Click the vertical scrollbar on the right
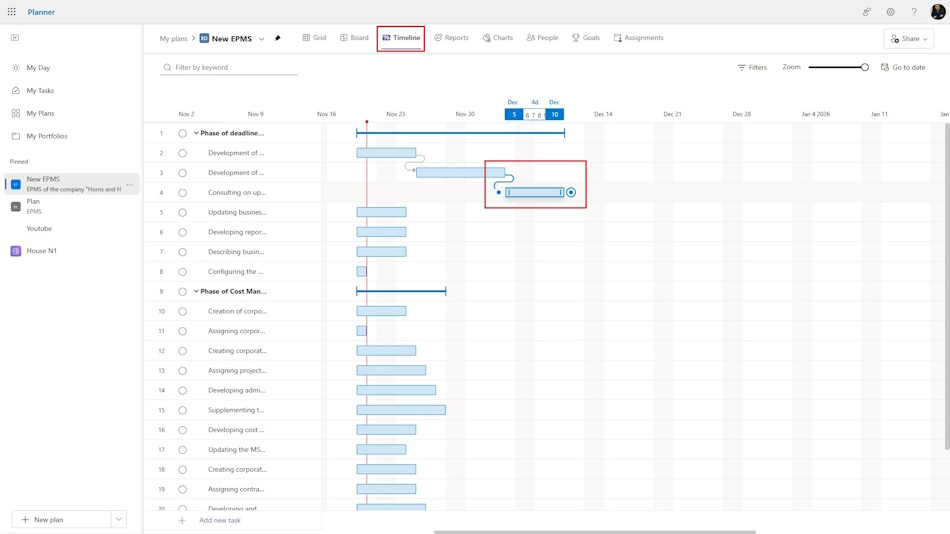This screenshot has height=534, width=950. pos(947,286)
